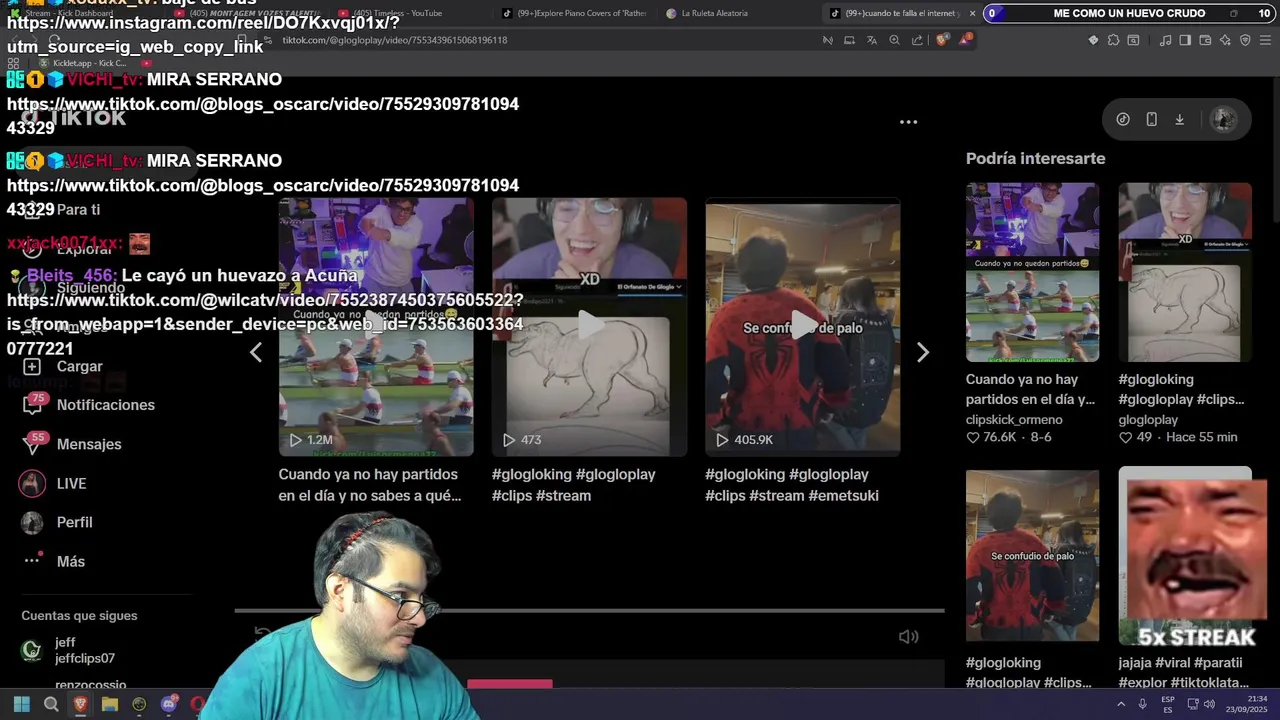Click the microphone icon in system tray
Viewport: 1280px width, 720px height.
pyautogui.click(x=1142, y=704)
